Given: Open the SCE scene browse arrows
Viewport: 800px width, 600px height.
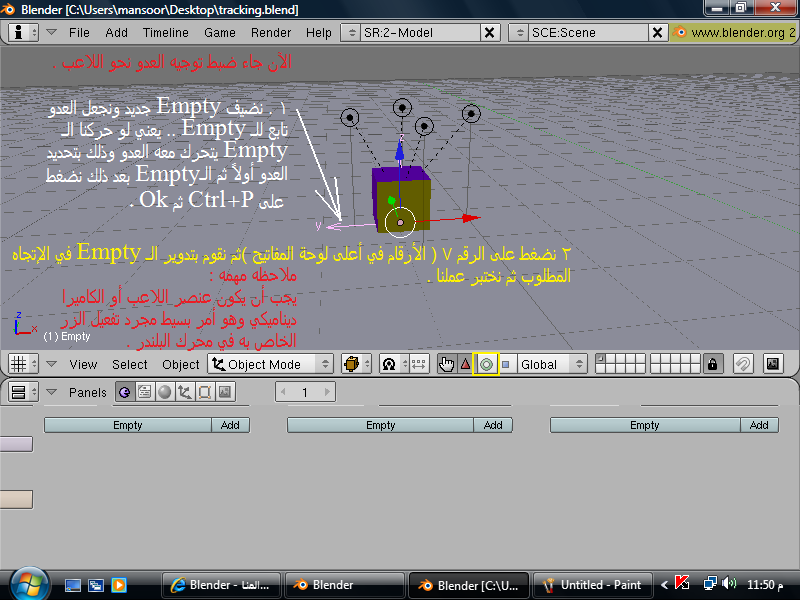Looking at the screenshot, I should 519,33.
